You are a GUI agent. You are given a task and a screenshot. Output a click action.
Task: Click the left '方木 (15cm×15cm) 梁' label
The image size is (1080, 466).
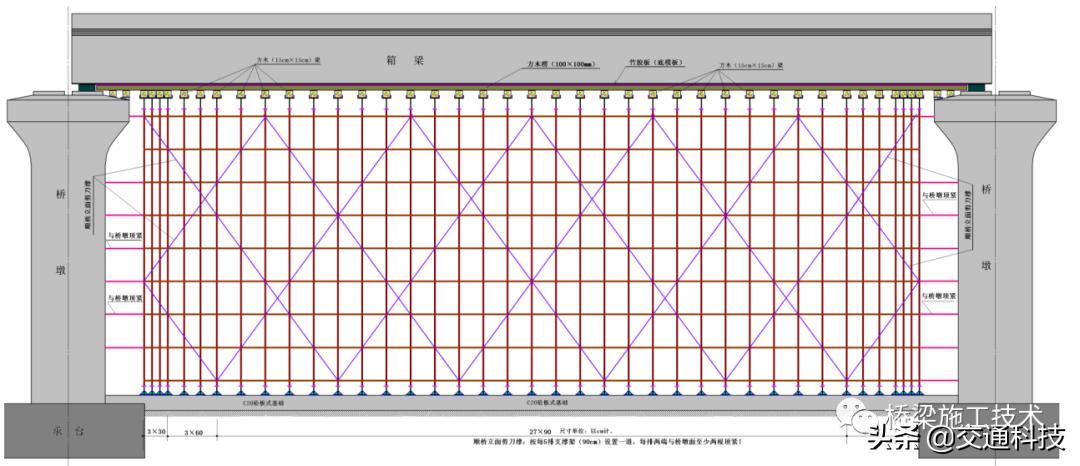click(289, 61)
